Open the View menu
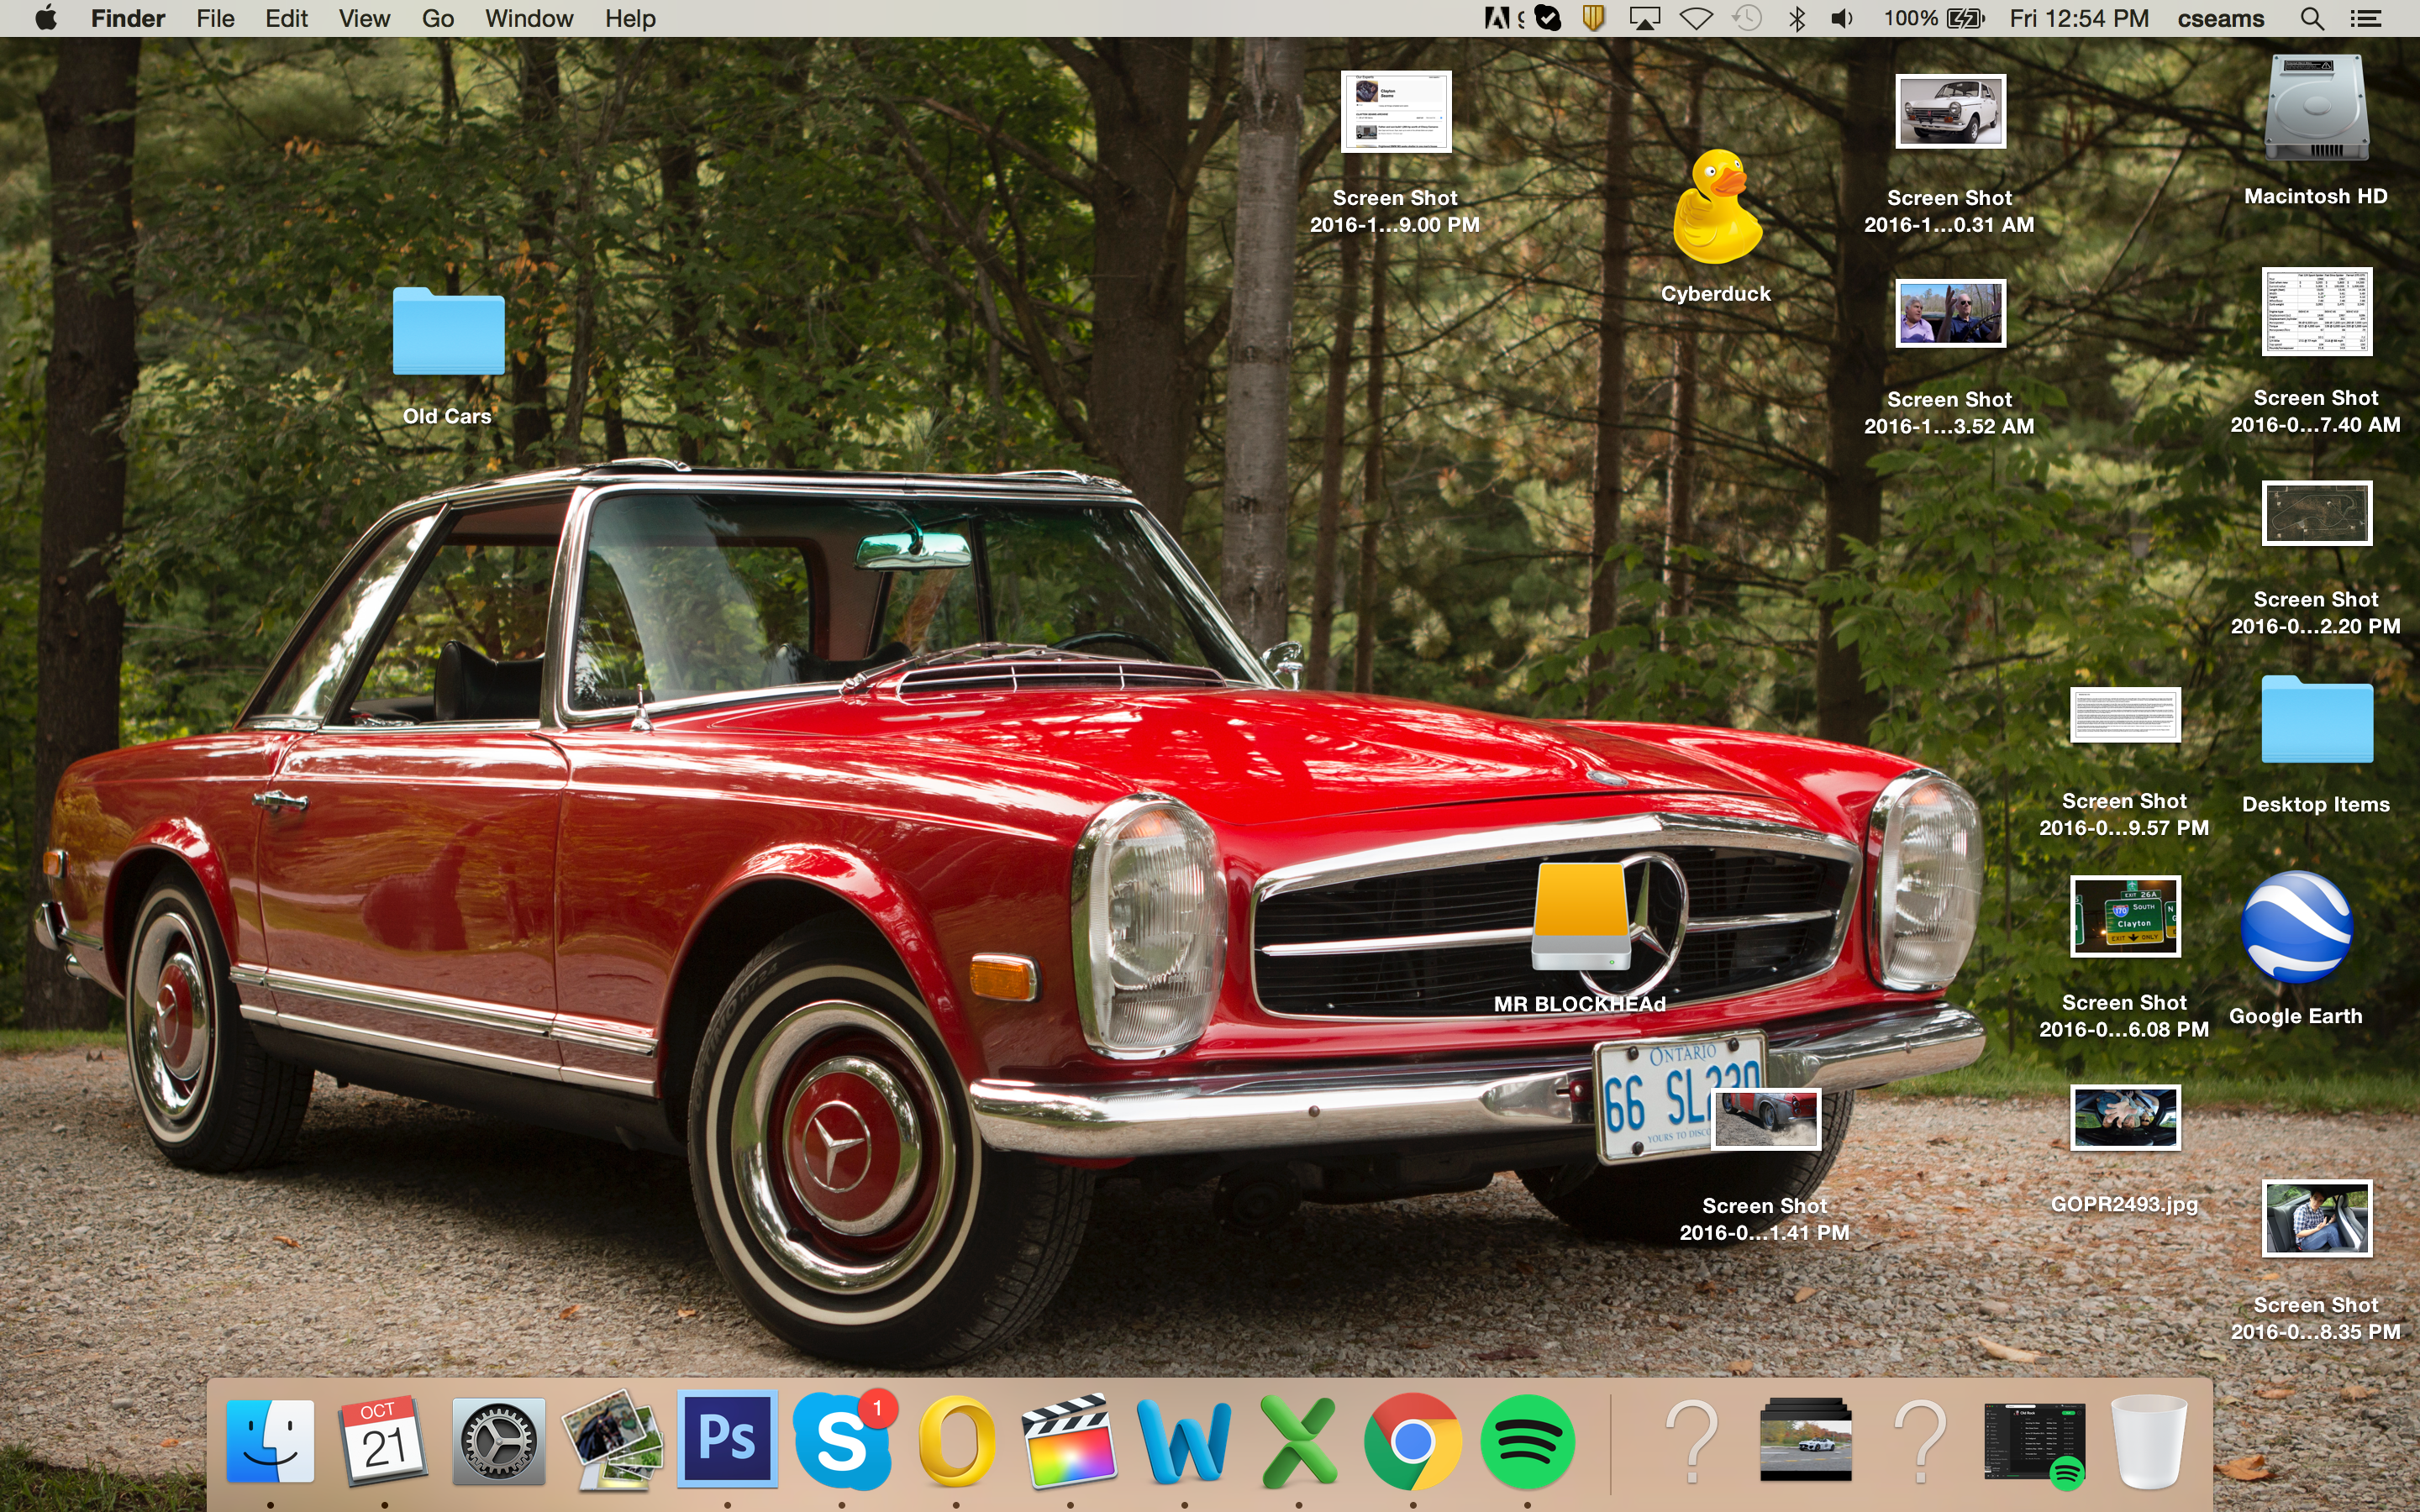 364,18
